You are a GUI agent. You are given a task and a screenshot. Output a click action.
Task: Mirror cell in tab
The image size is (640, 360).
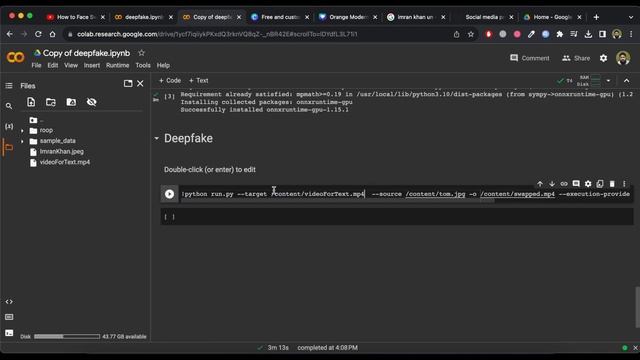600,184
